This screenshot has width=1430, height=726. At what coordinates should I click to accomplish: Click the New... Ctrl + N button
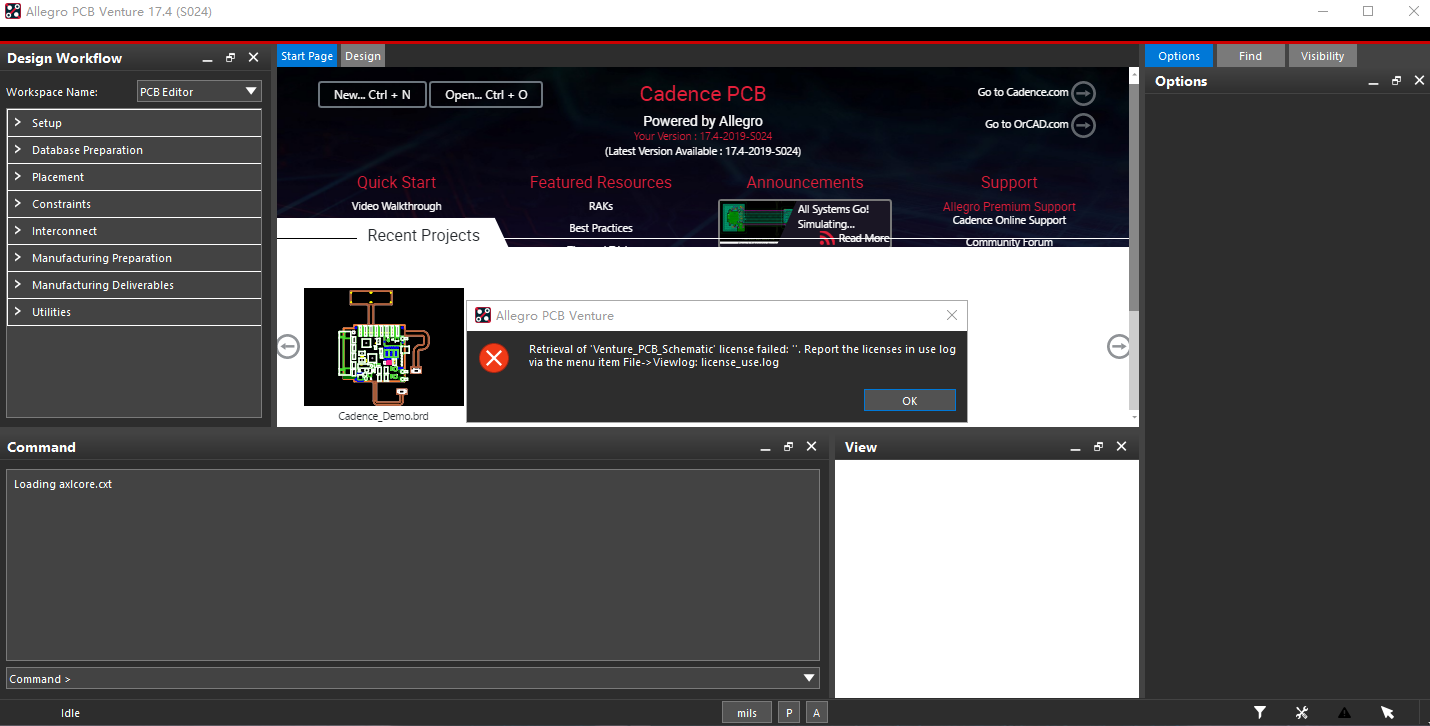point(372,95)
